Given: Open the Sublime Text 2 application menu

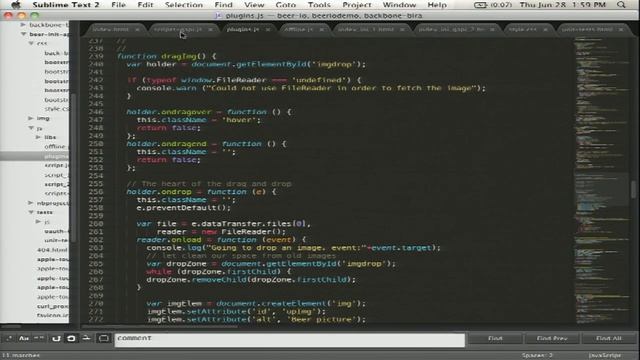Looking at the screenshot, I should 66,5.
